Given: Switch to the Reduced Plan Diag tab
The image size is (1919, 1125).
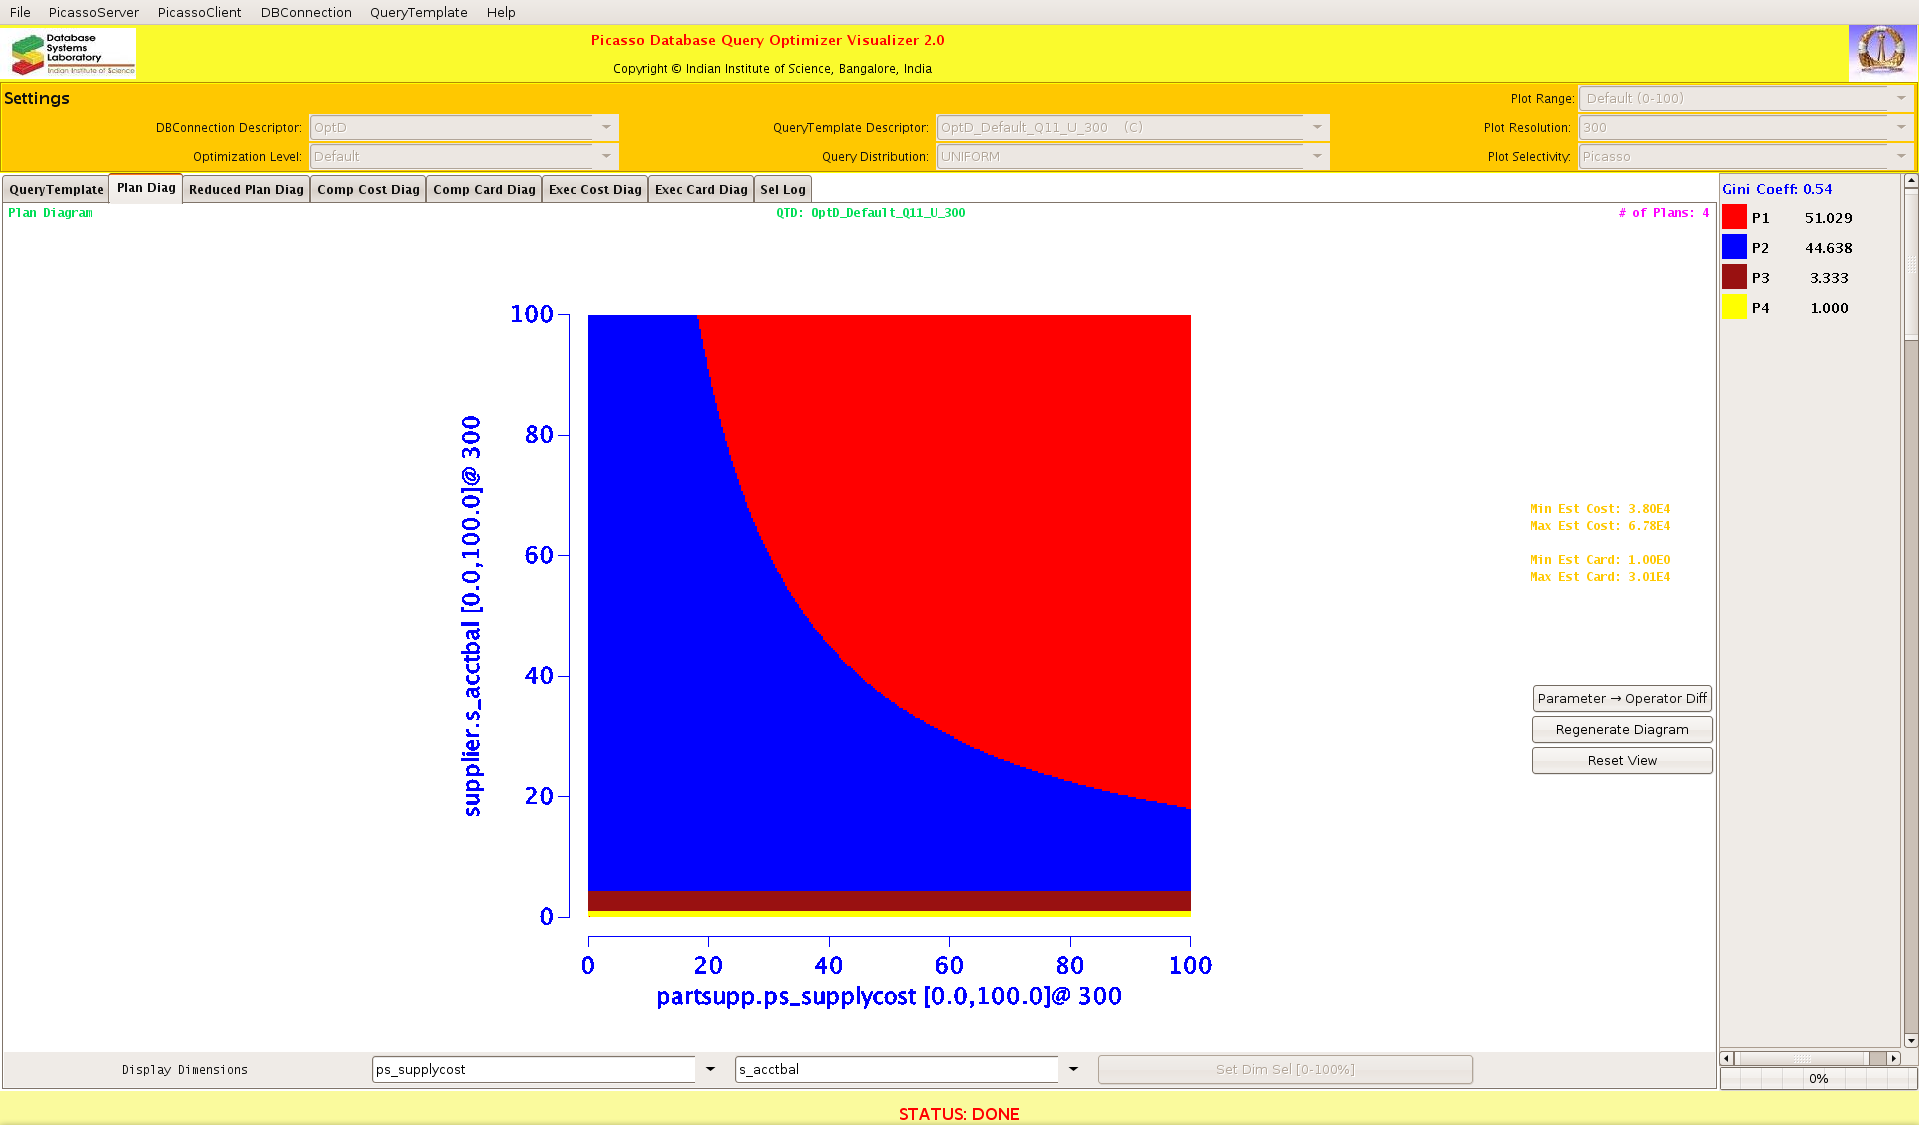Looking at the screenshot, I should pyautogui.click(x=246, y=189).
